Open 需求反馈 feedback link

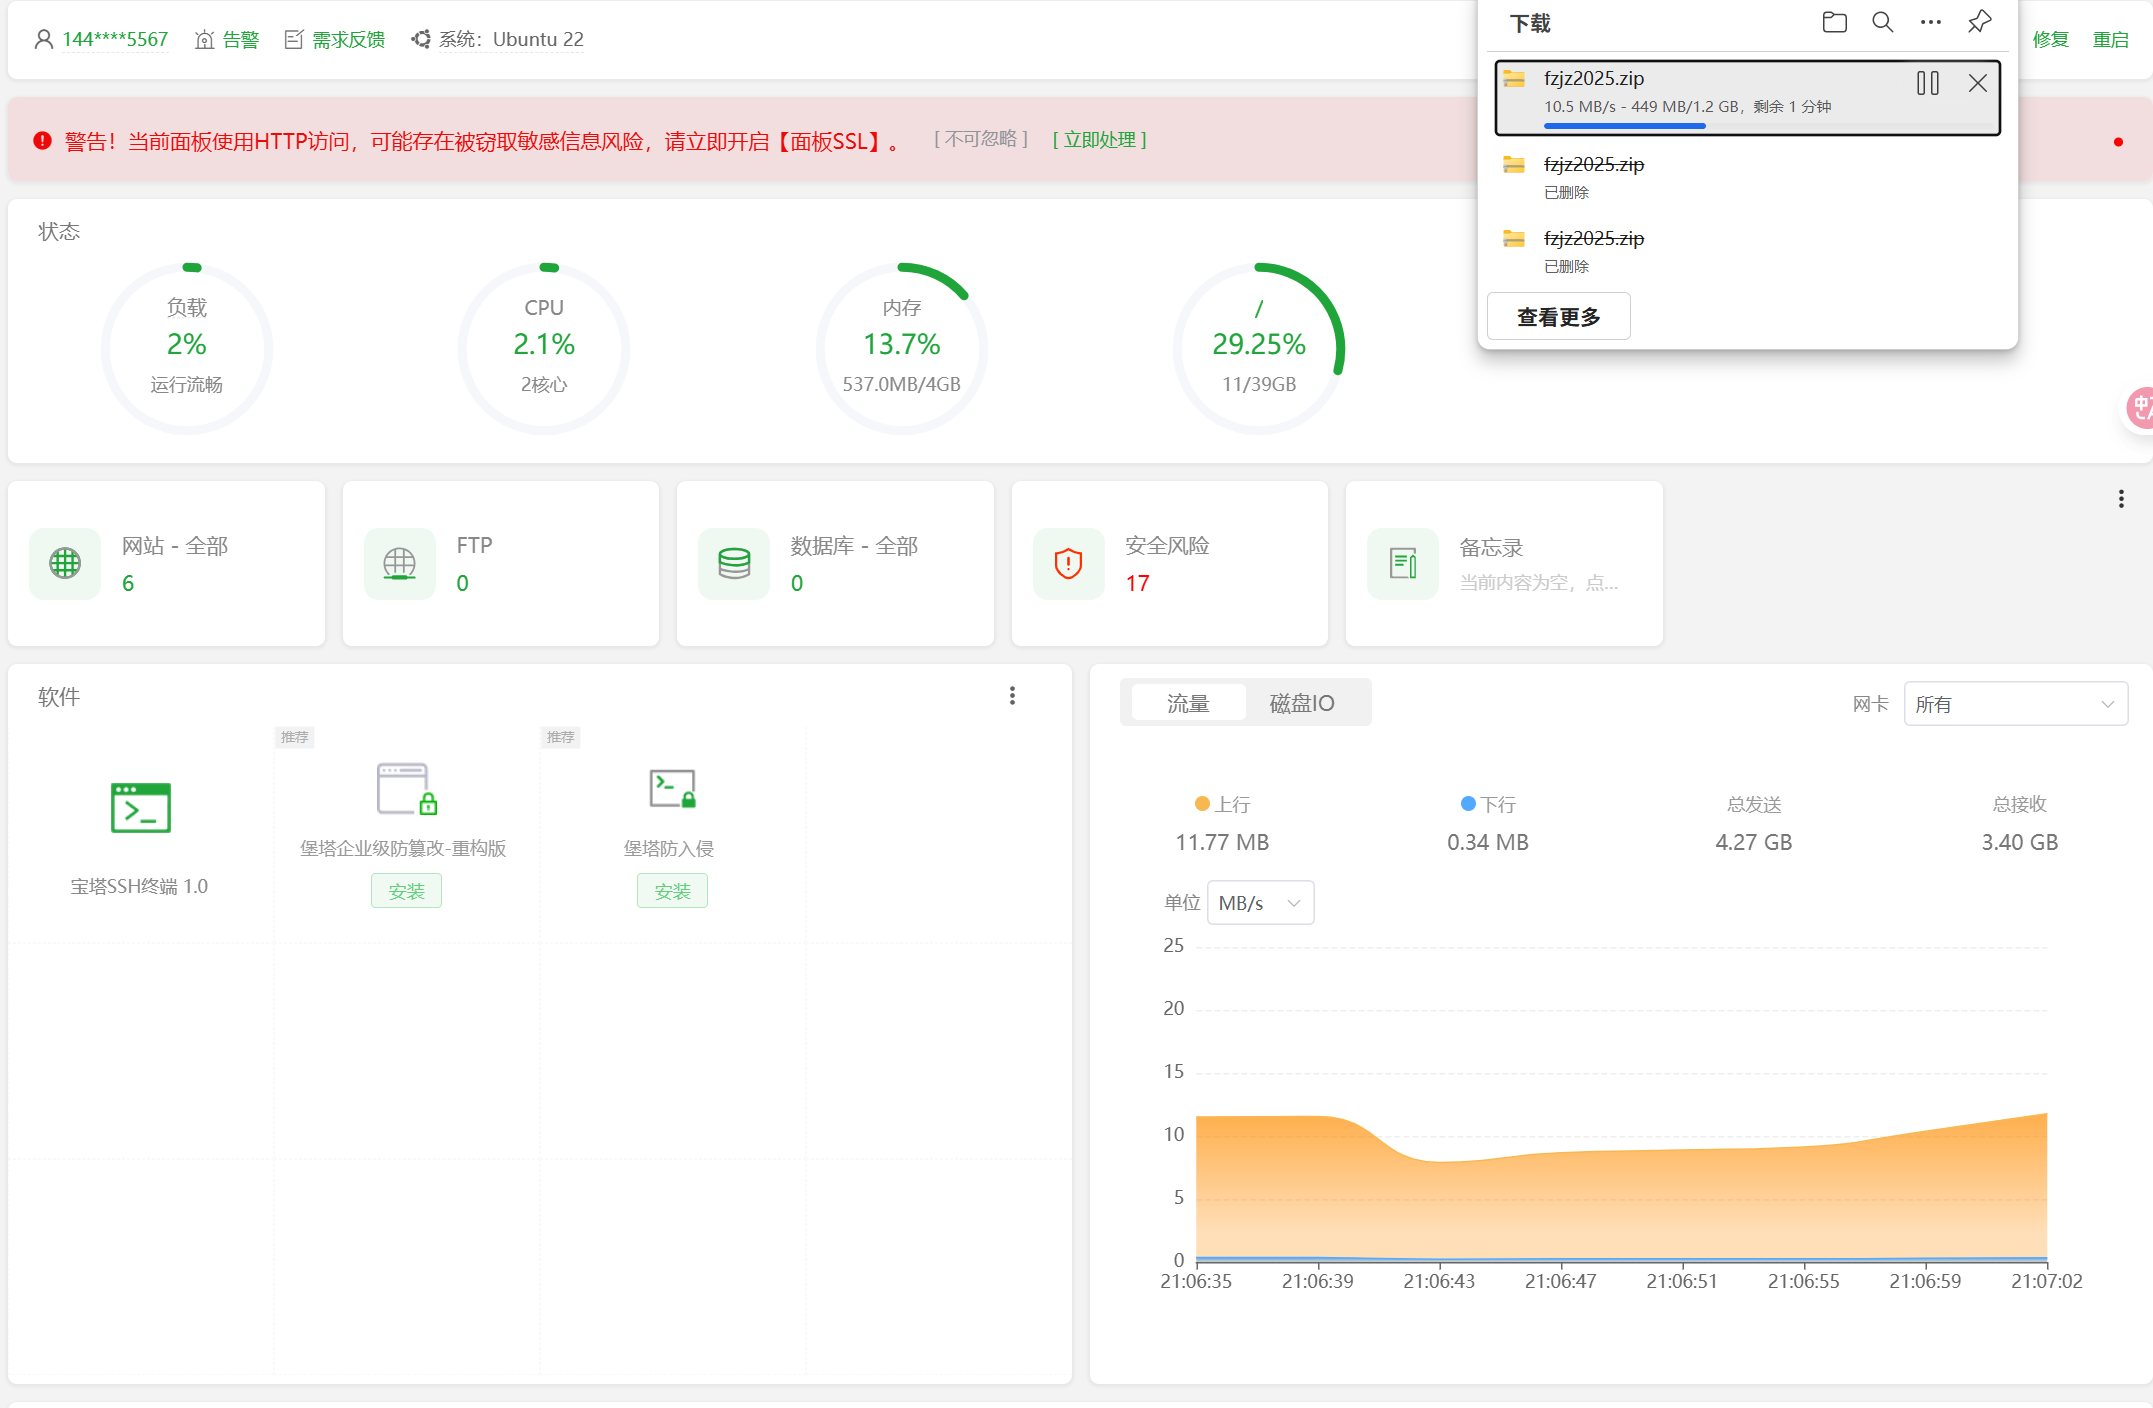coord(348,39)
